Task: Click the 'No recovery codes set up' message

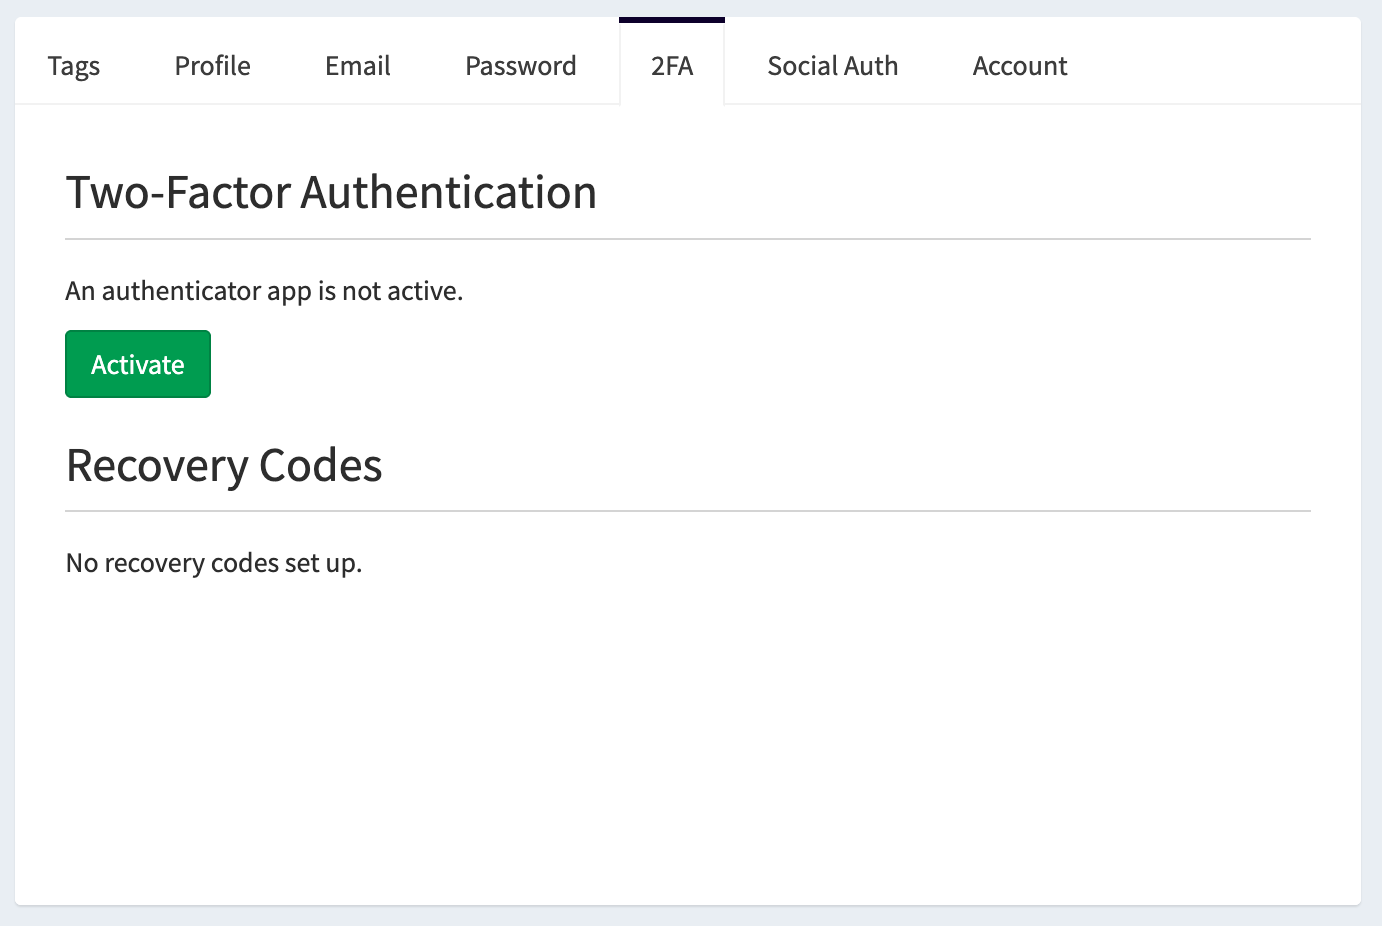Action: [x=213, y=563]
